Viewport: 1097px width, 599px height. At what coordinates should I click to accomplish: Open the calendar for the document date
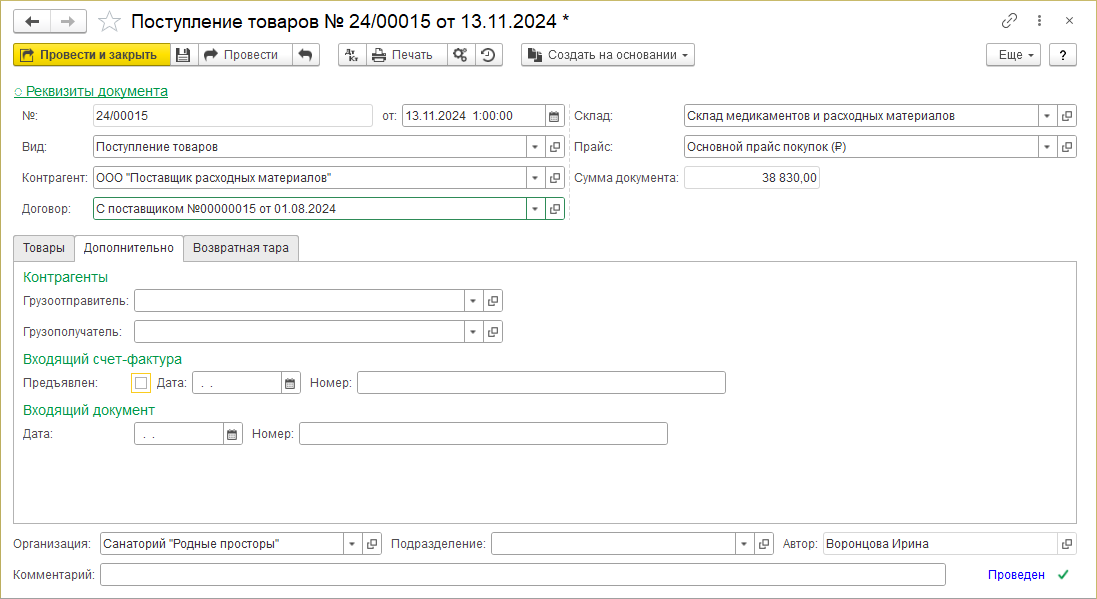click(553, 116)
